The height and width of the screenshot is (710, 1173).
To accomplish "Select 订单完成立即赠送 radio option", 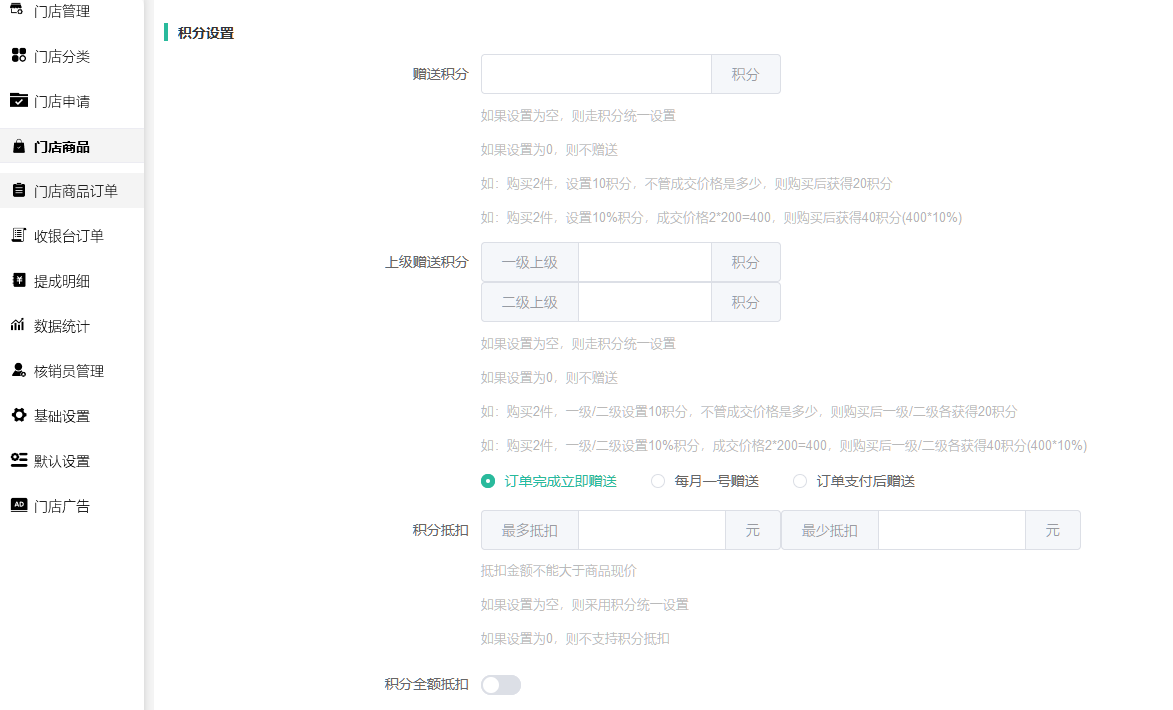I will 488,481.
